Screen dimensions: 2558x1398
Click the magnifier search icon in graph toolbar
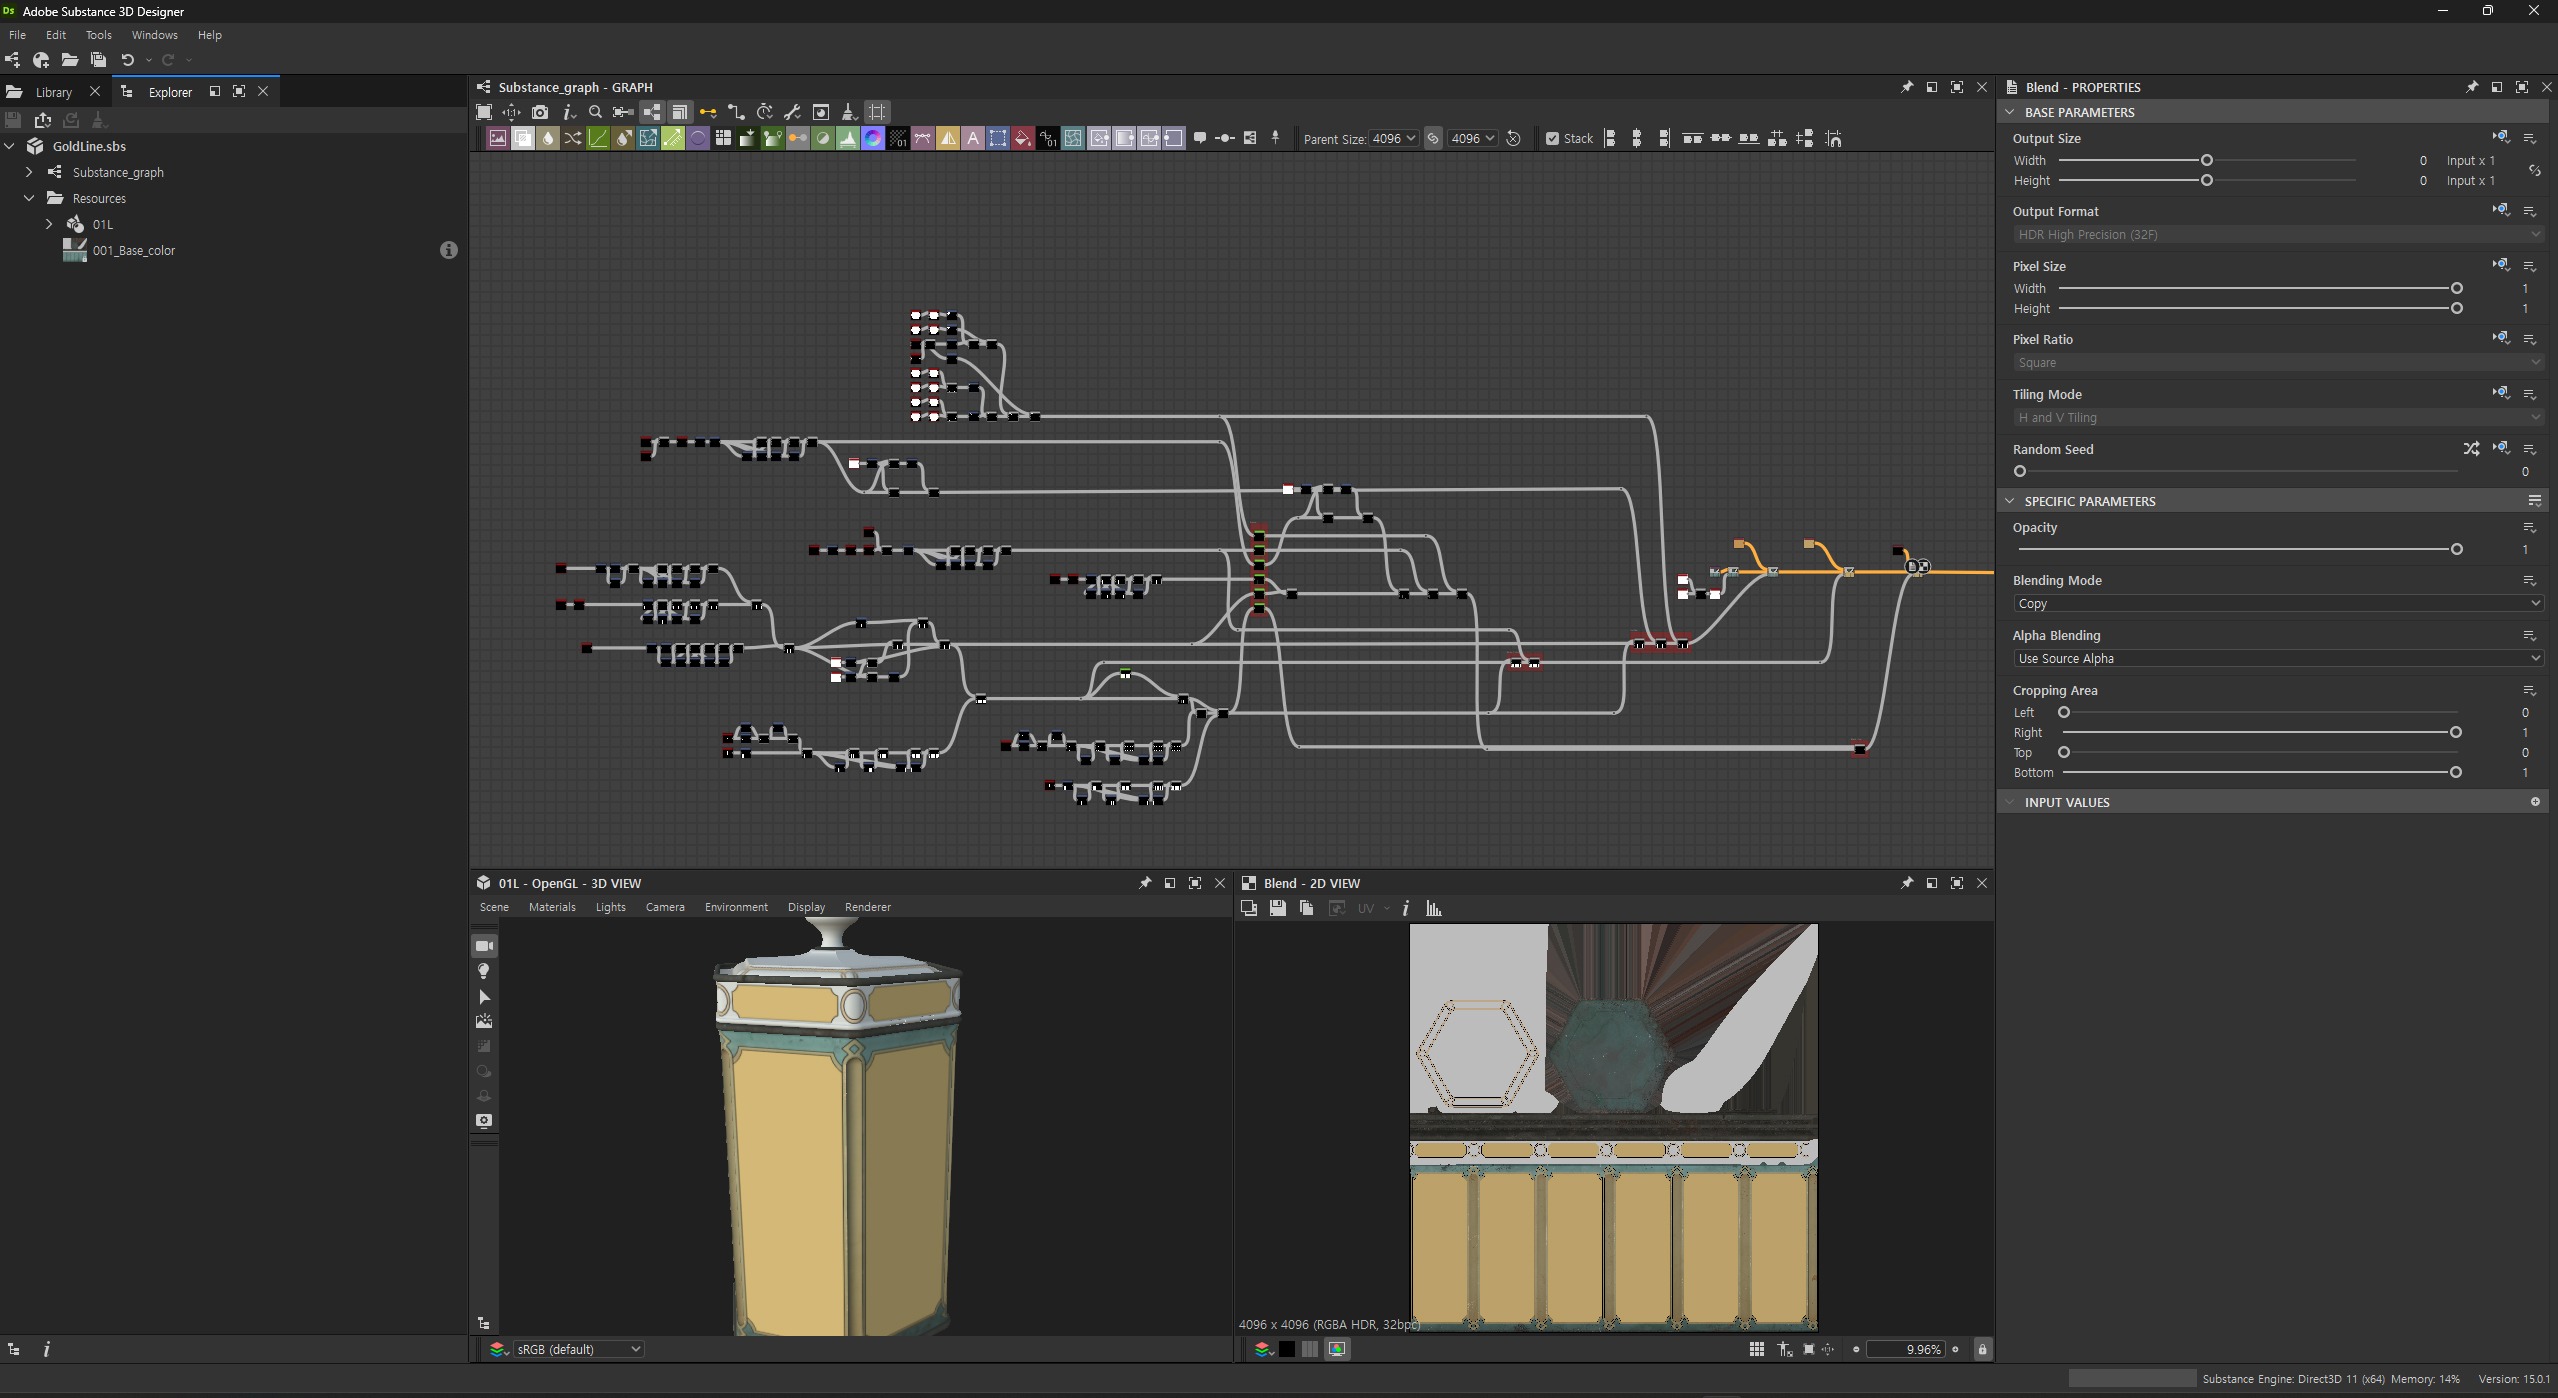point(596,112)
